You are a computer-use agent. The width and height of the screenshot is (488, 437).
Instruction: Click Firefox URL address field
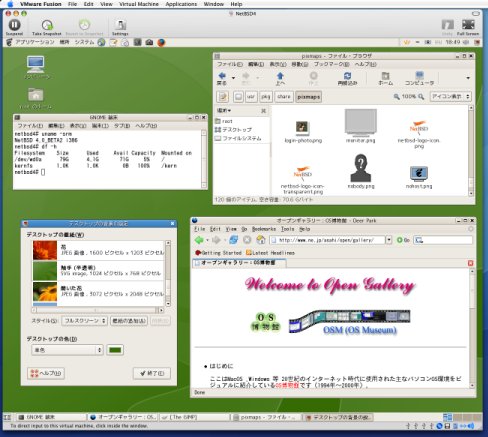(x=327, y=240)
